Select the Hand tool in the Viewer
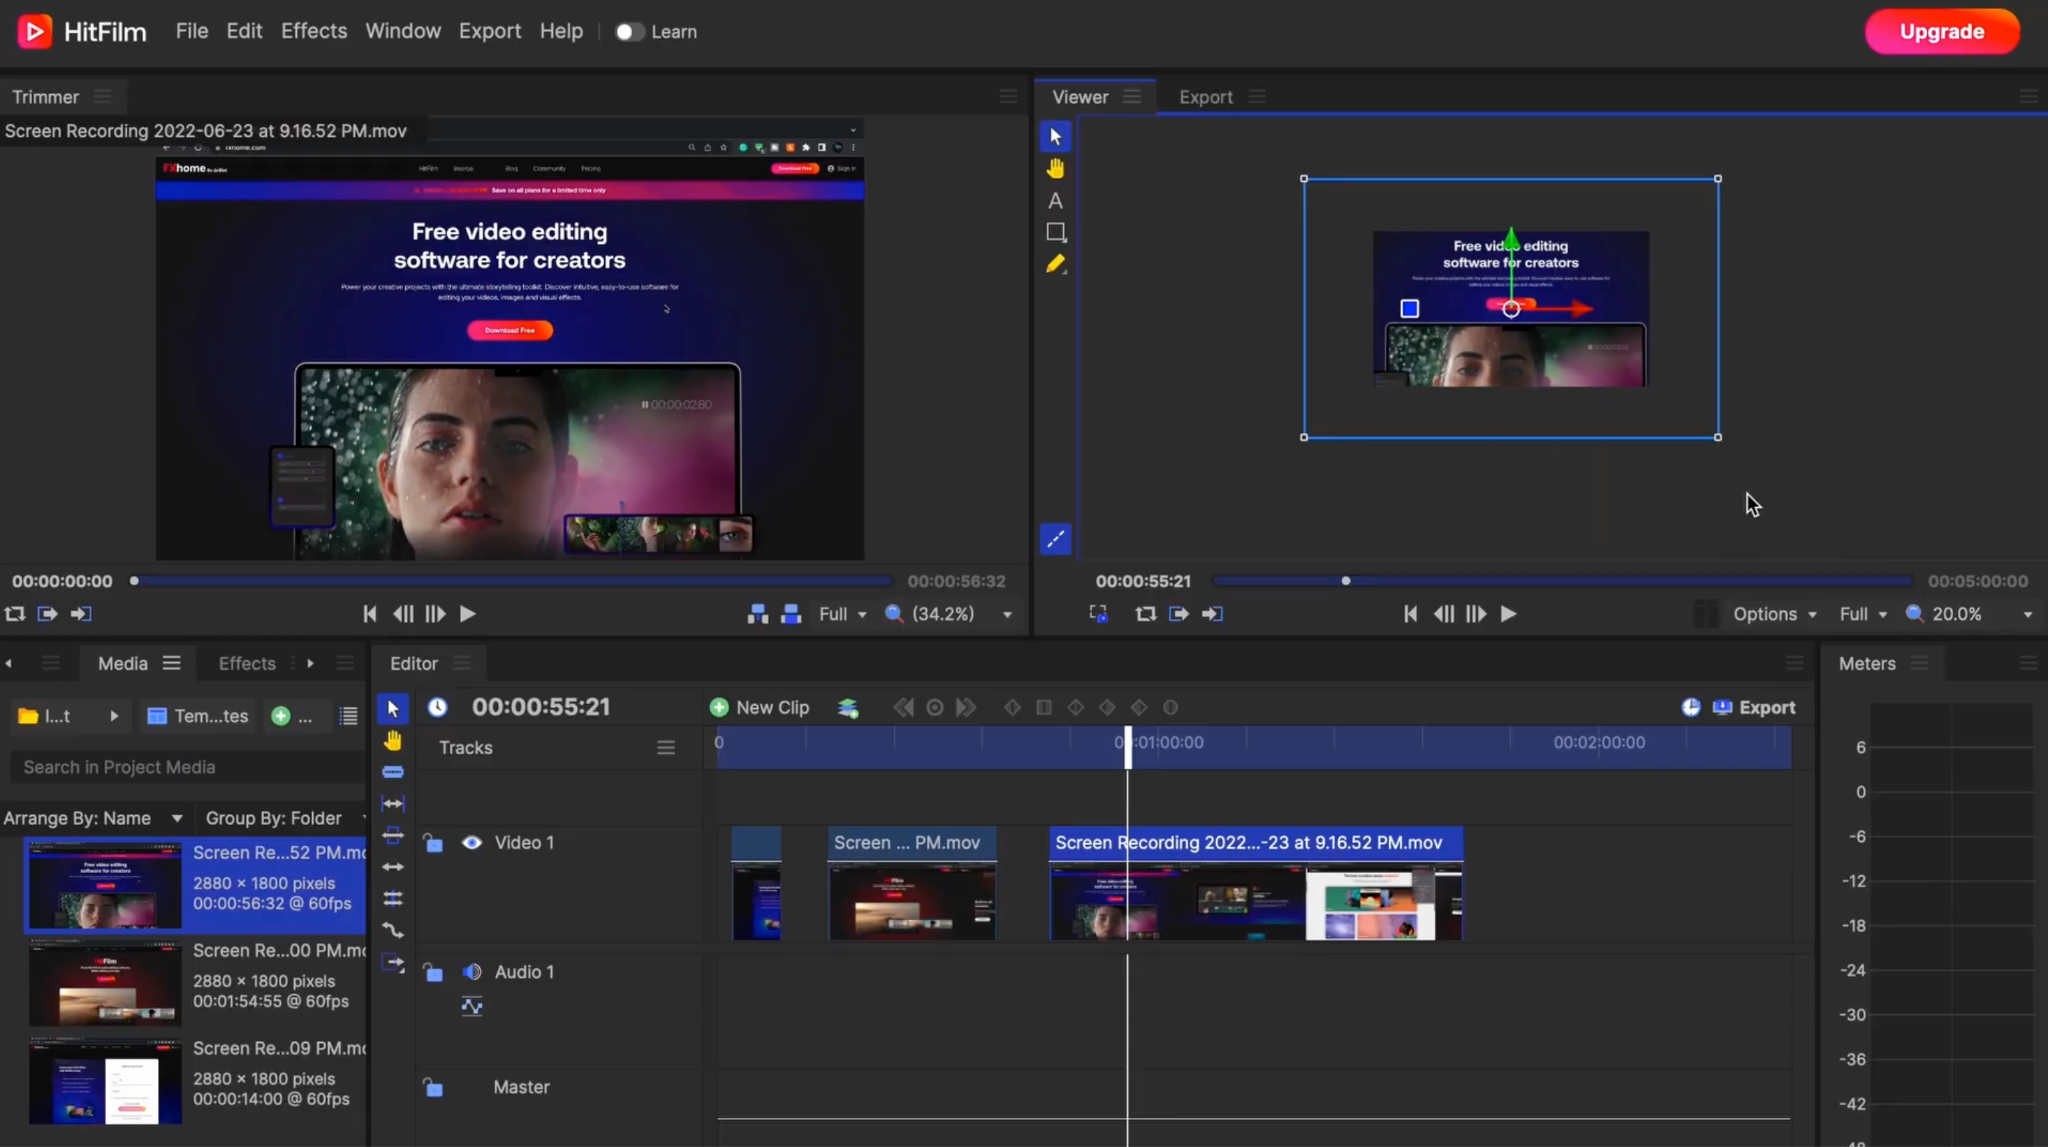 pyautogui.click(x=1056, y=168)
